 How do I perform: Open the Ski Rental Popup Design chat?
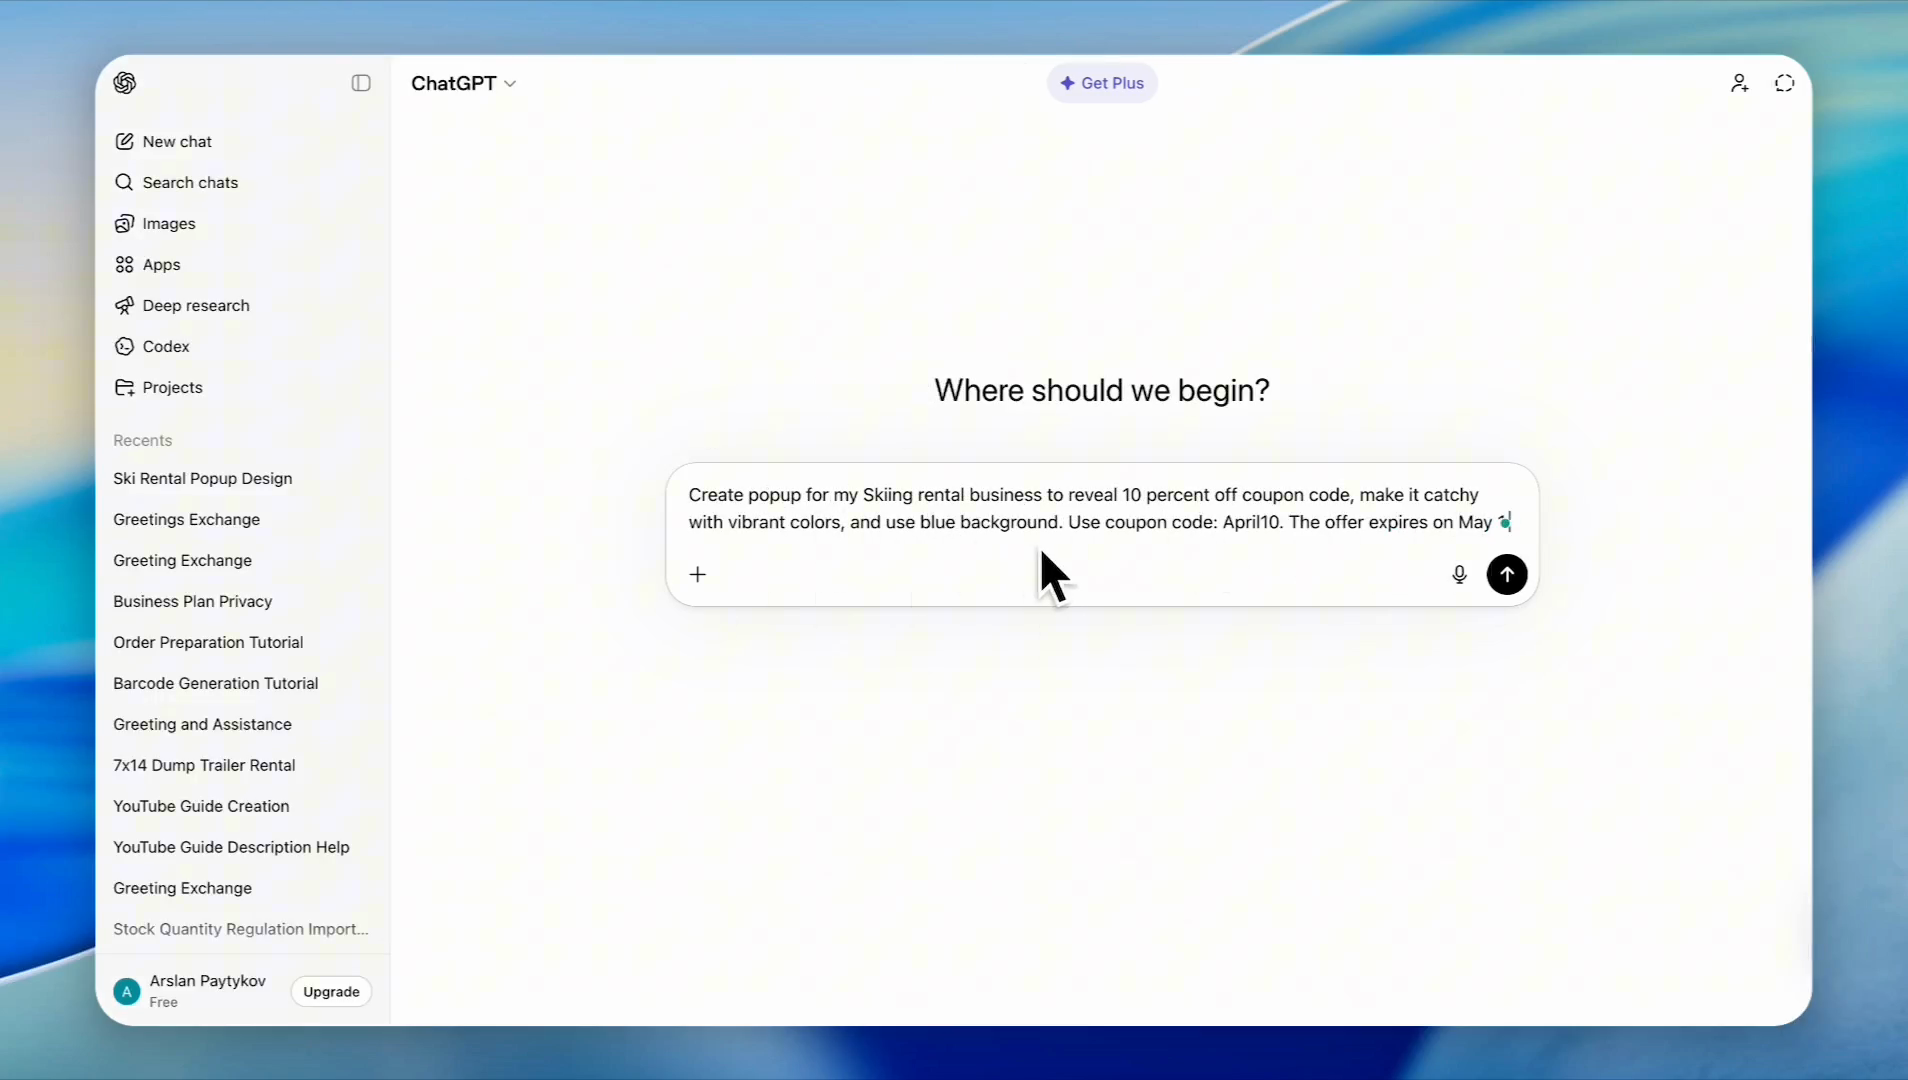tap(203, 479)
